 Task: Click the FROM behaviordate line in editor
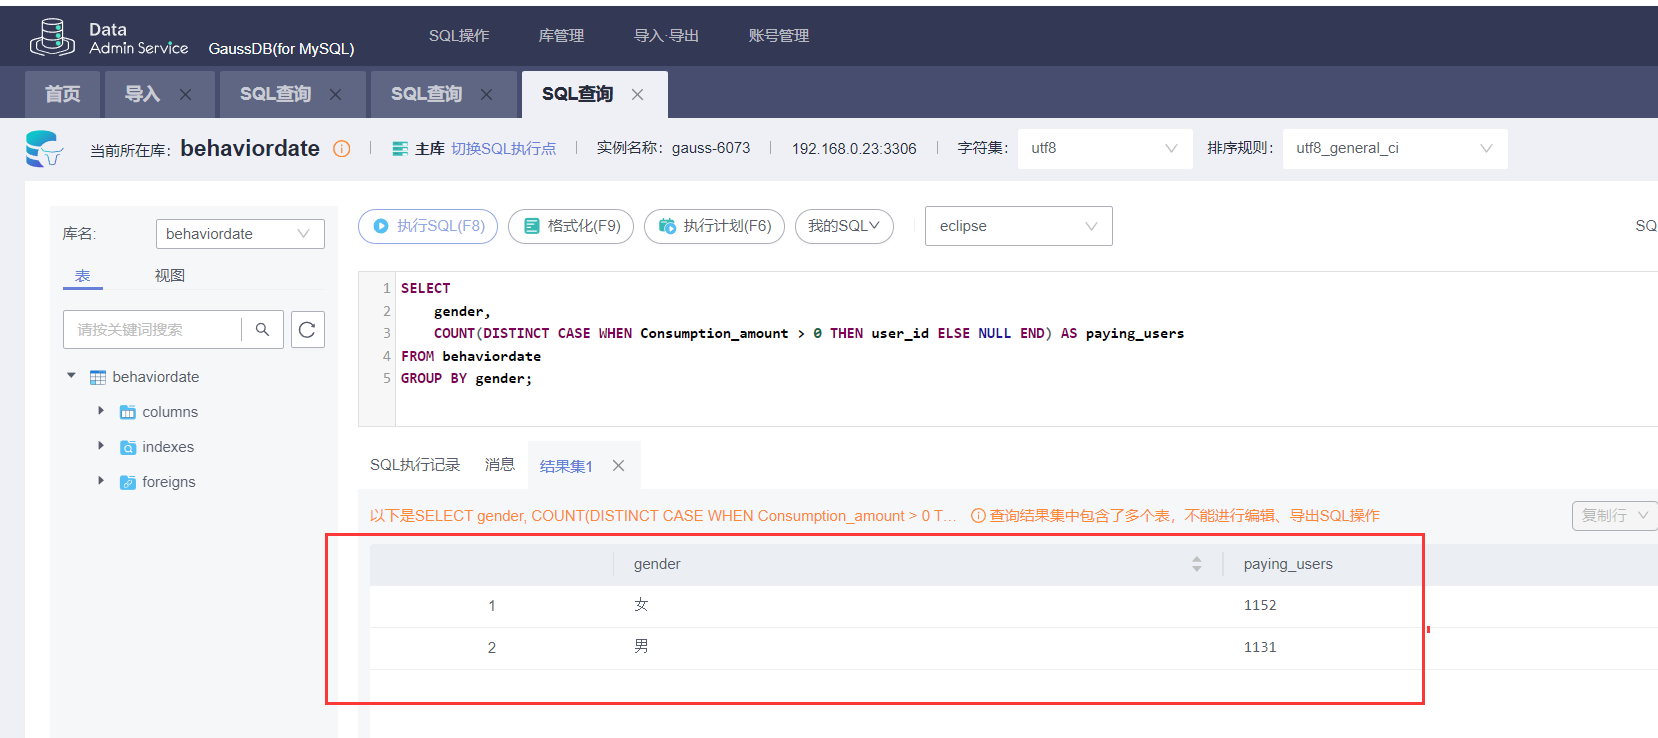click(471, 356)
